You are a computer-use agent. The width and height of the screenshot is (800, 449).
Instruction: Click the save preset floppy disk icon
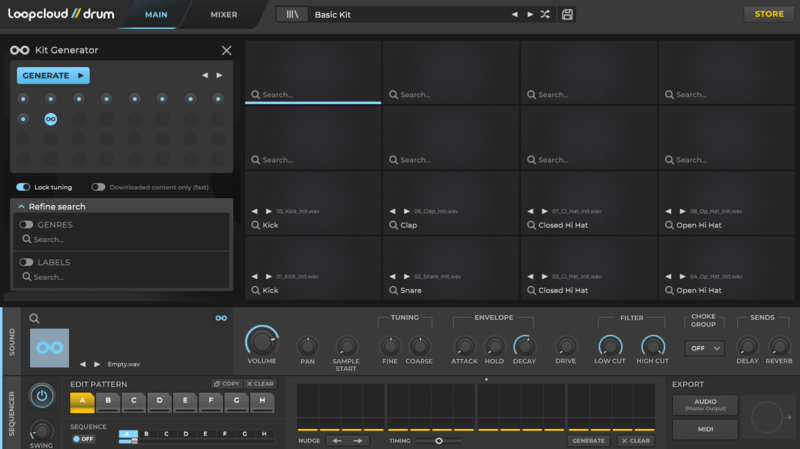[x=568, y=15]
